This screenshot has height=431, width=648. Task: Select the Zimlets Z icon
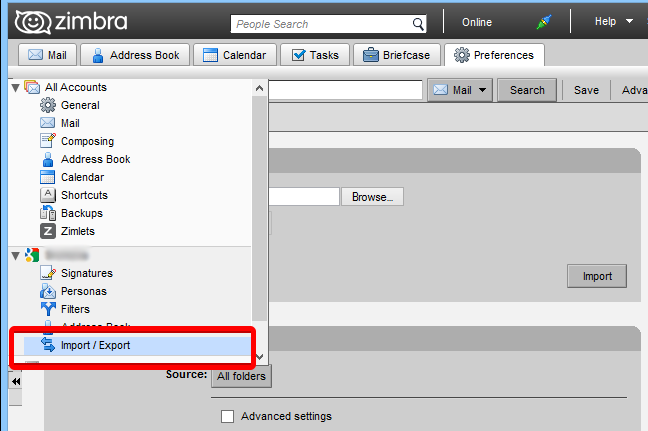pyautogui.click(x=48, y=231)
